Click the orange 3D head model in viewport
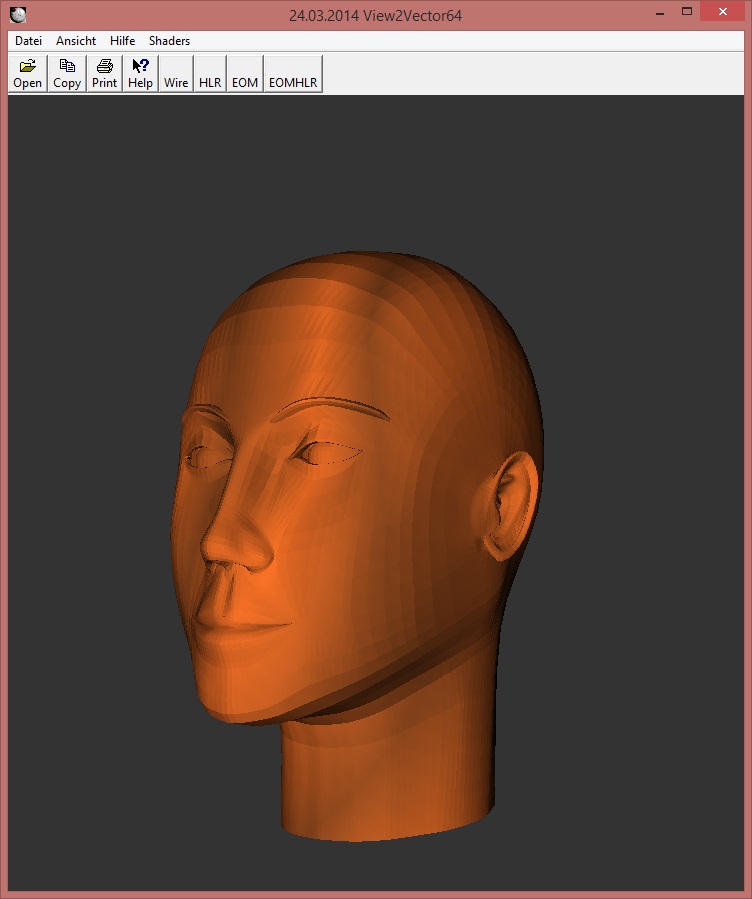The image size is (752, 899). (358, 546)
